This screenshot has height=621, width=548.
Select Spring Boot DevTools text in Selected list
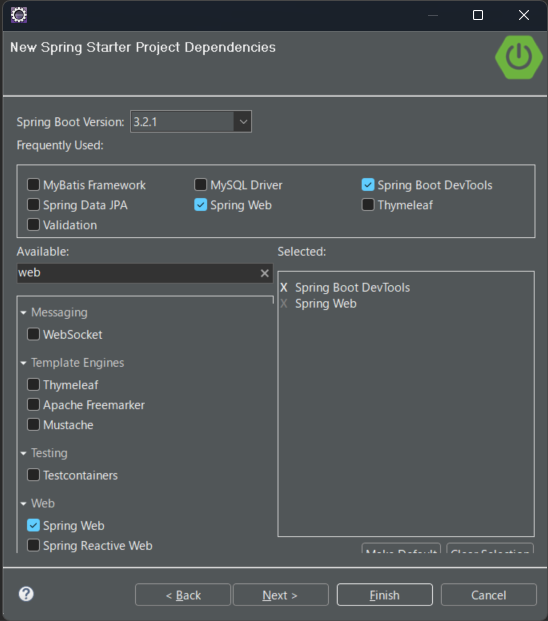click(x=352, y=288)
